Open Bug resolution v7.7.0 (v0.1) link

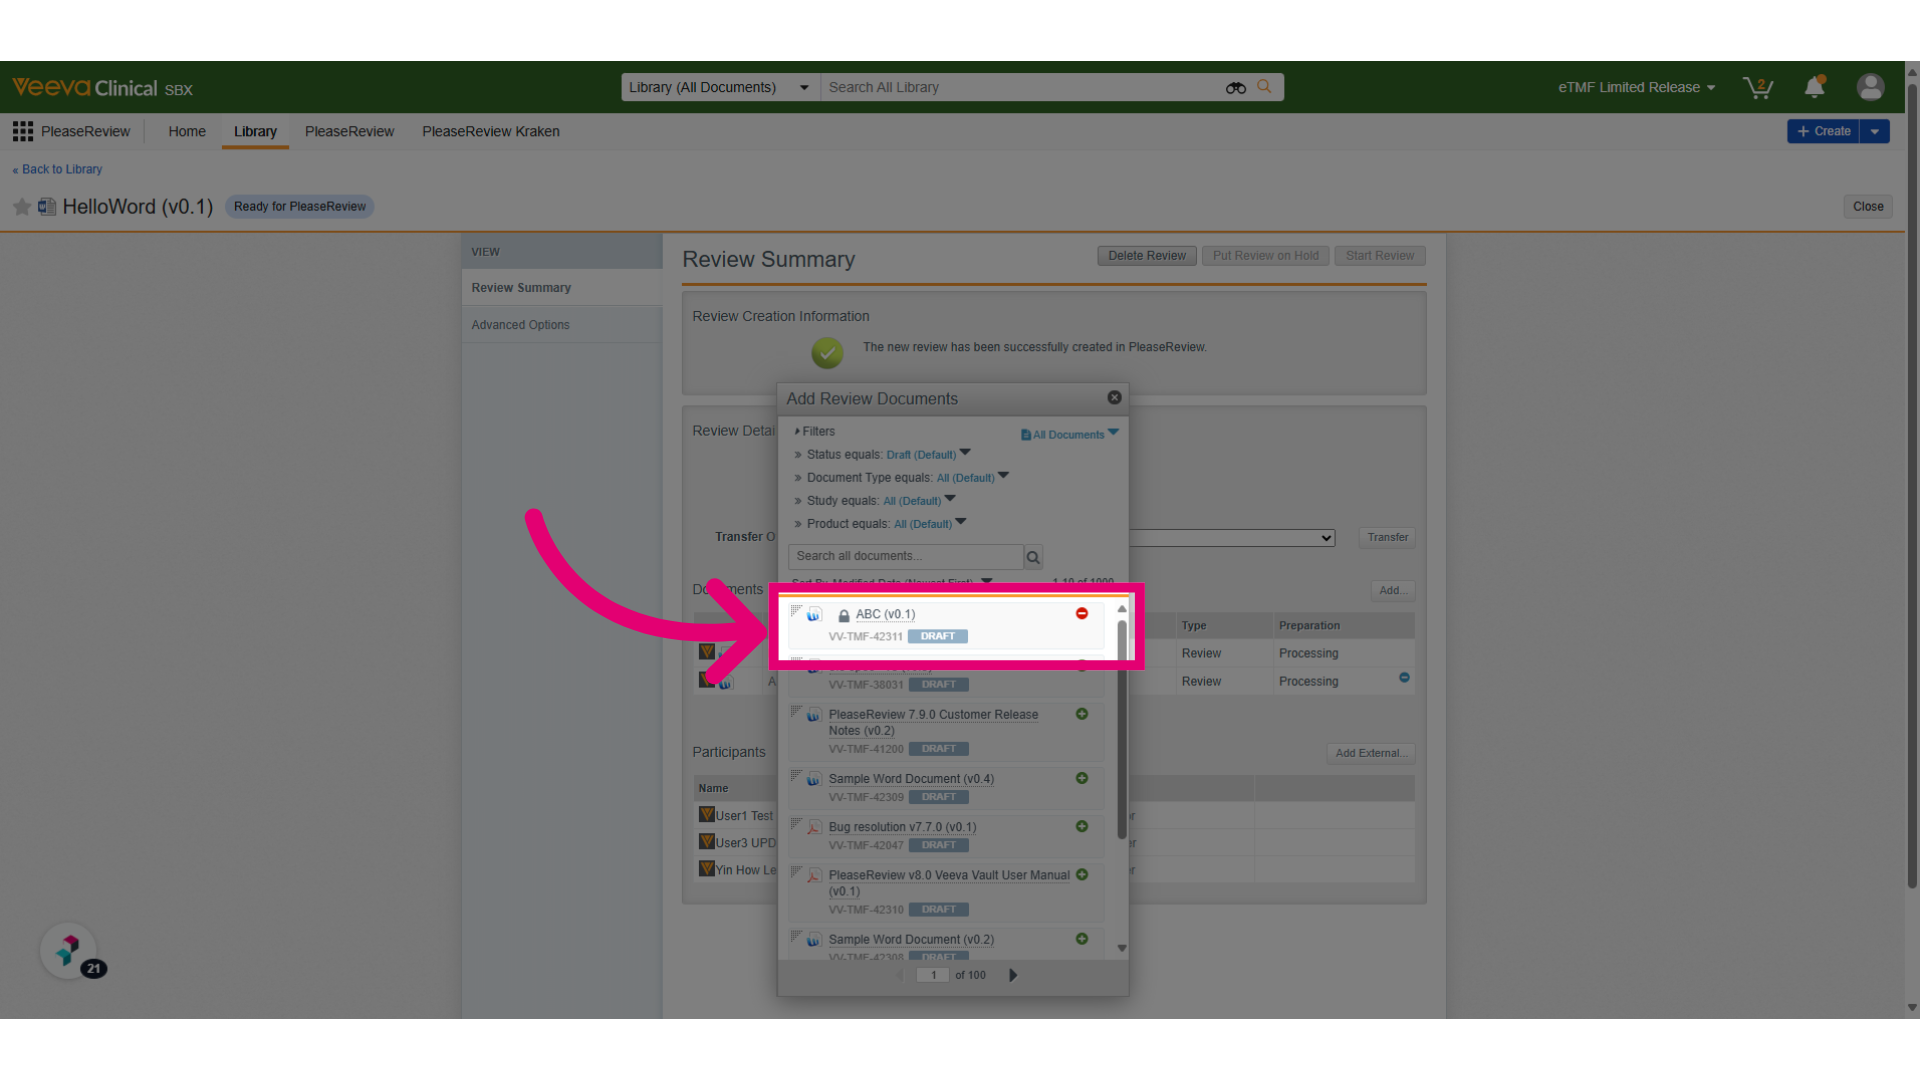(902, 827)
